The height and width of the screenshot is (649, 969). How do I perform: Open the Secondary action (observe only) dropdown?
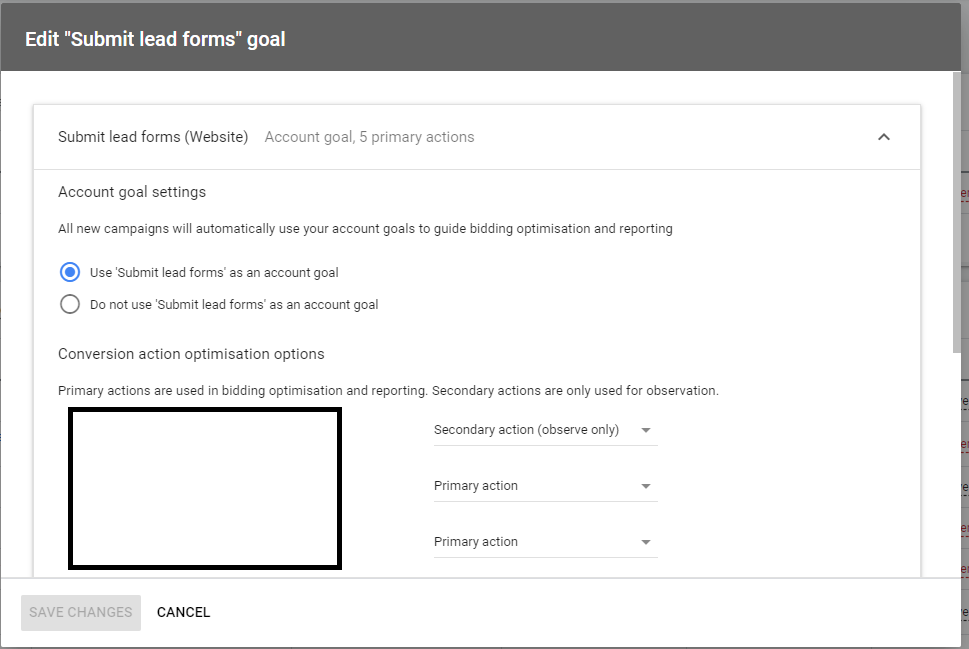tap(545, 429)
